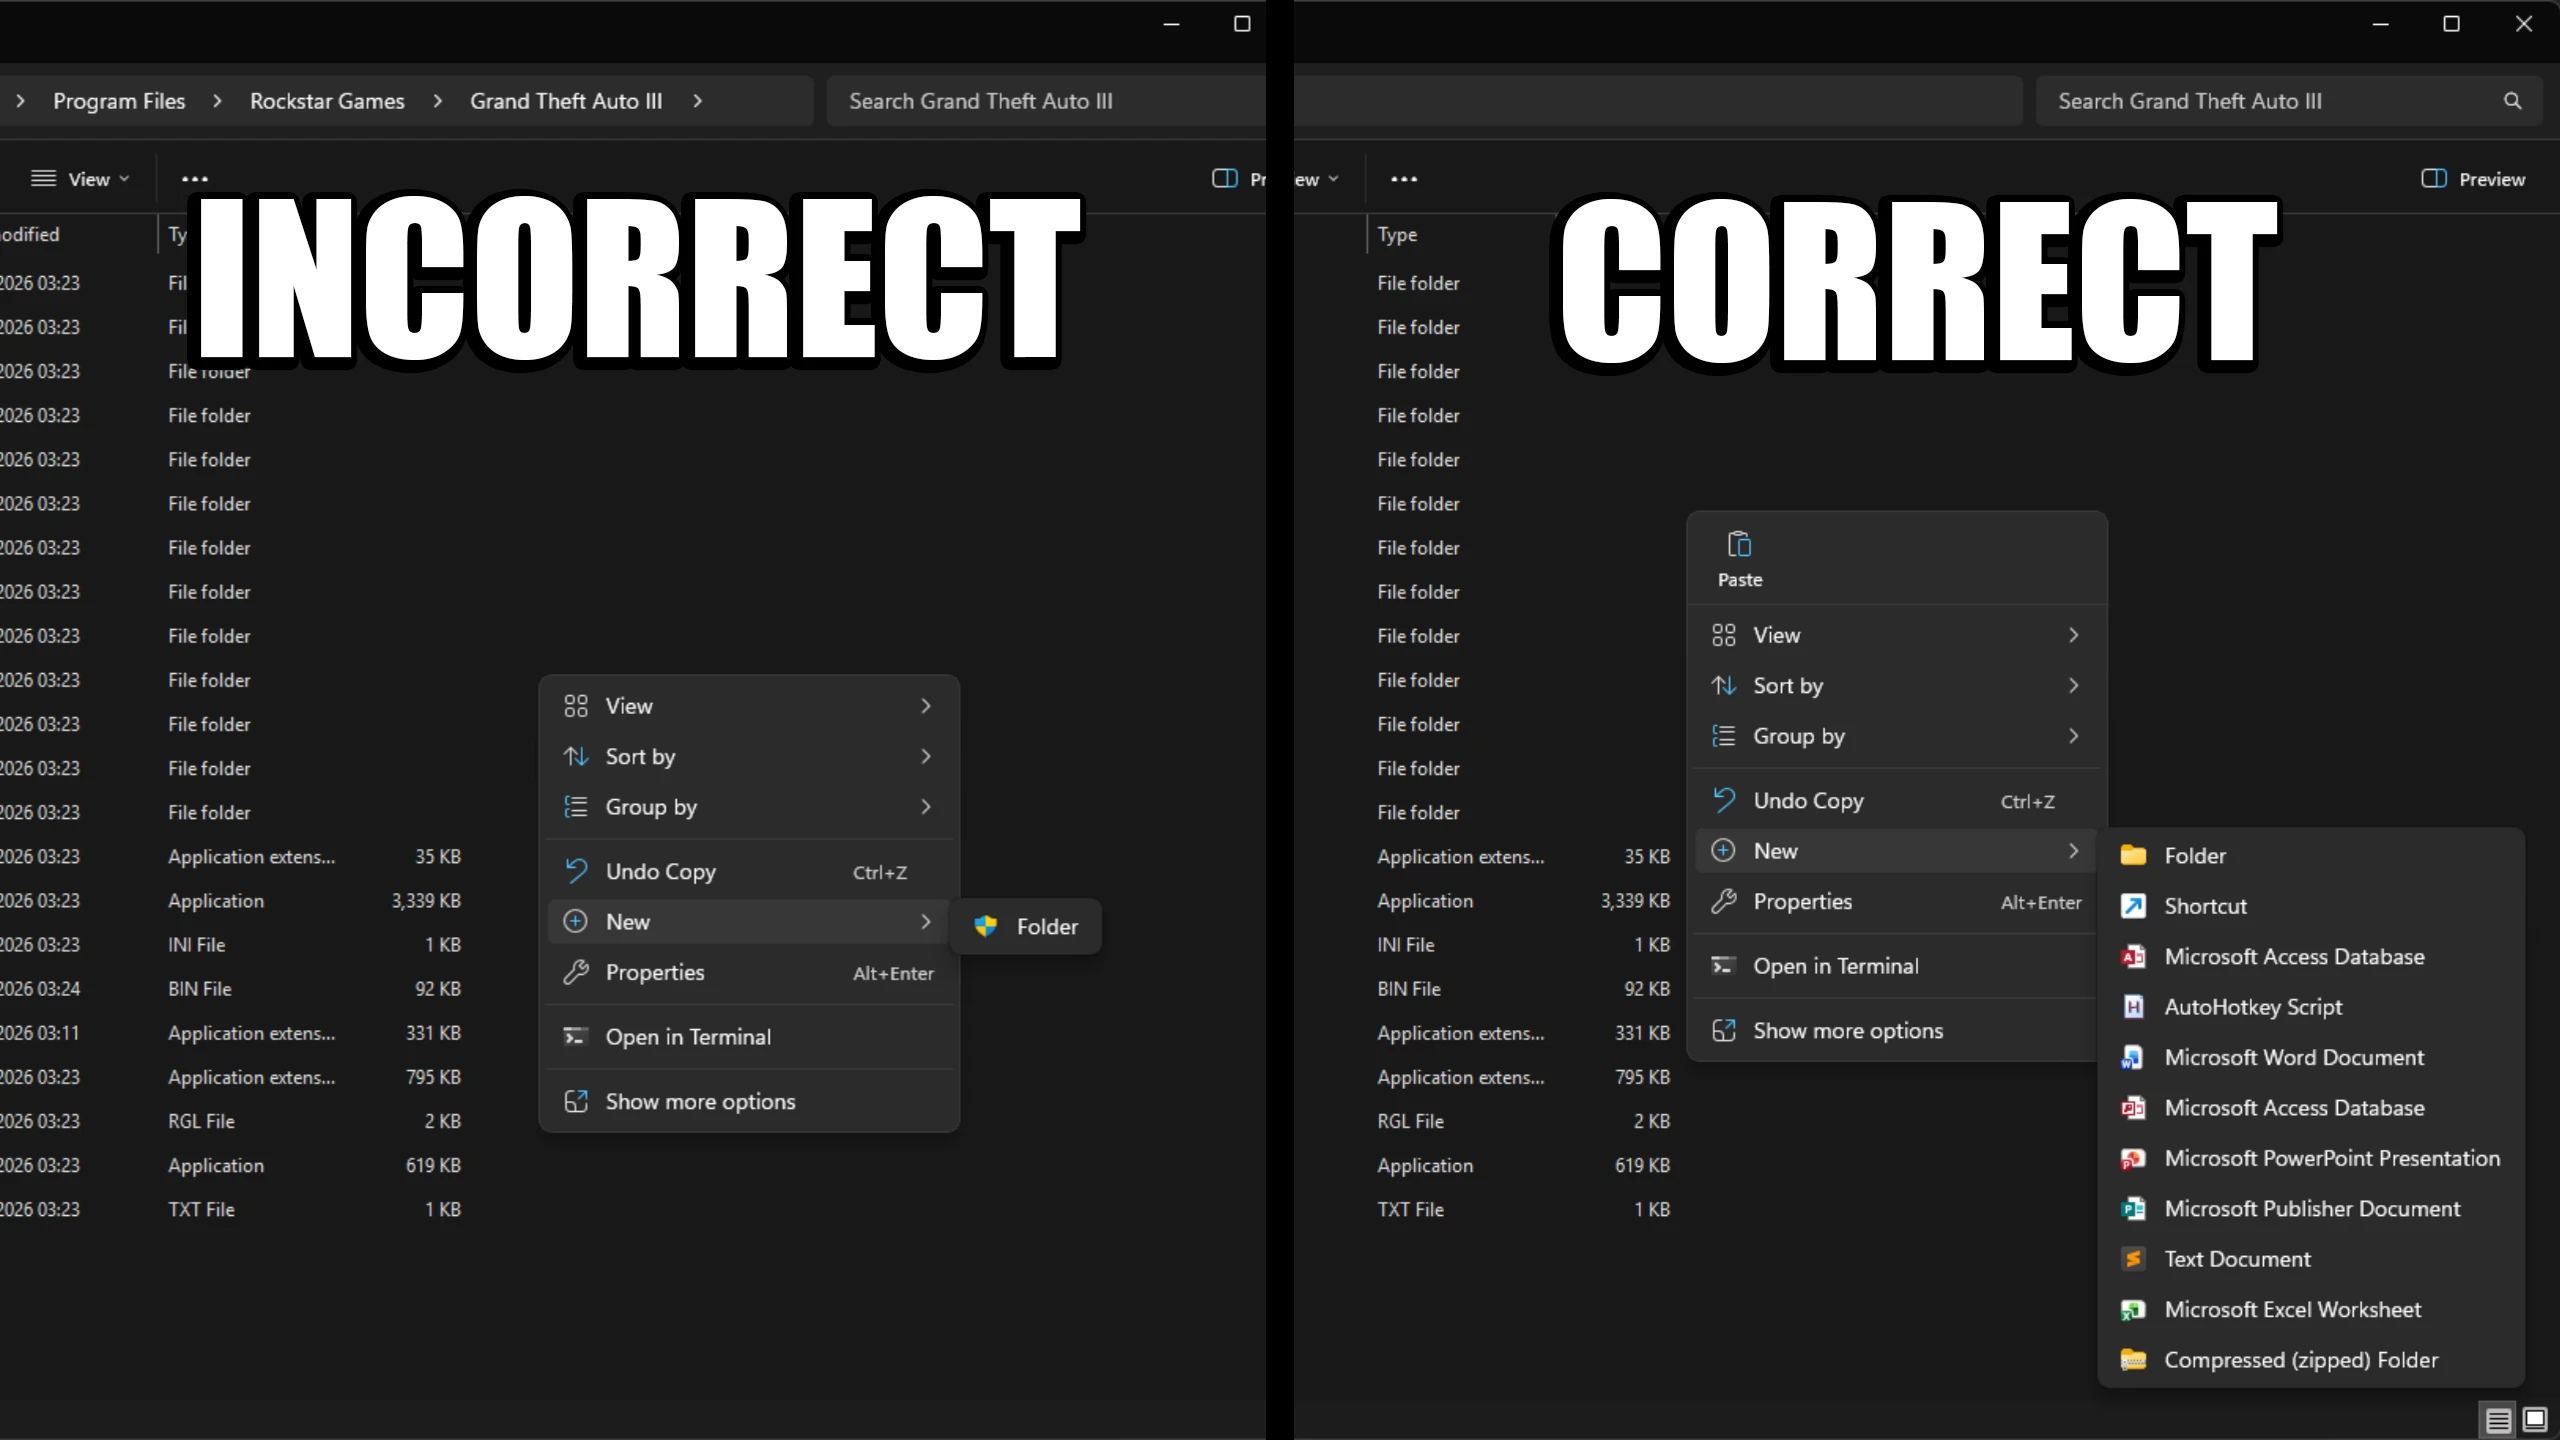
Task: Select Shortcut from the New submenu
Action: [x=2205, y=906]
